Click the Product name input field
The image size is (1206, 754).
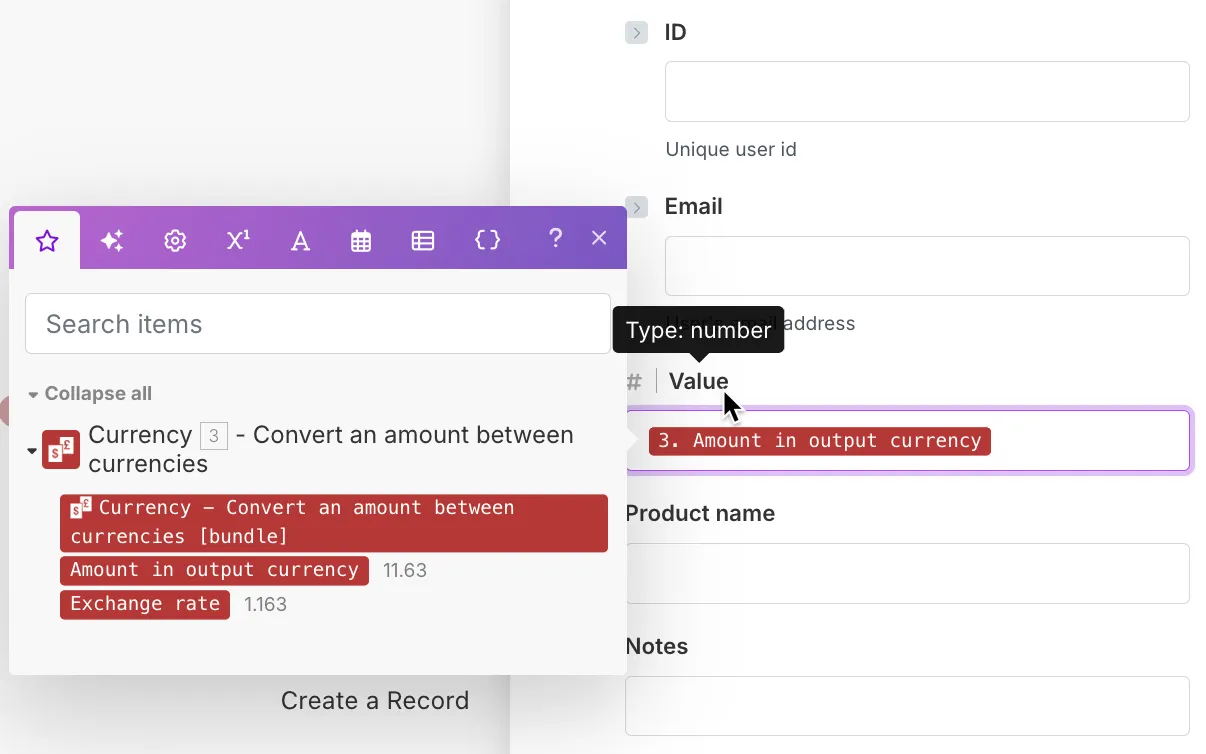pyautogui.click(x=908, y=573)
